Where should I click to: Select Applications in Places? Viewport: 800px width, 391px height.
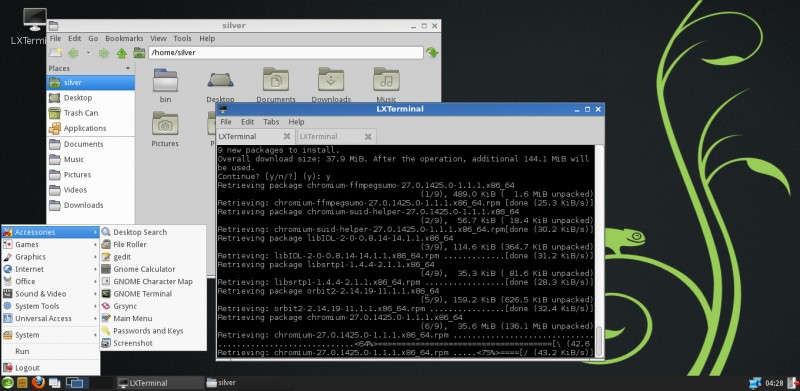[x=91, y=129]
